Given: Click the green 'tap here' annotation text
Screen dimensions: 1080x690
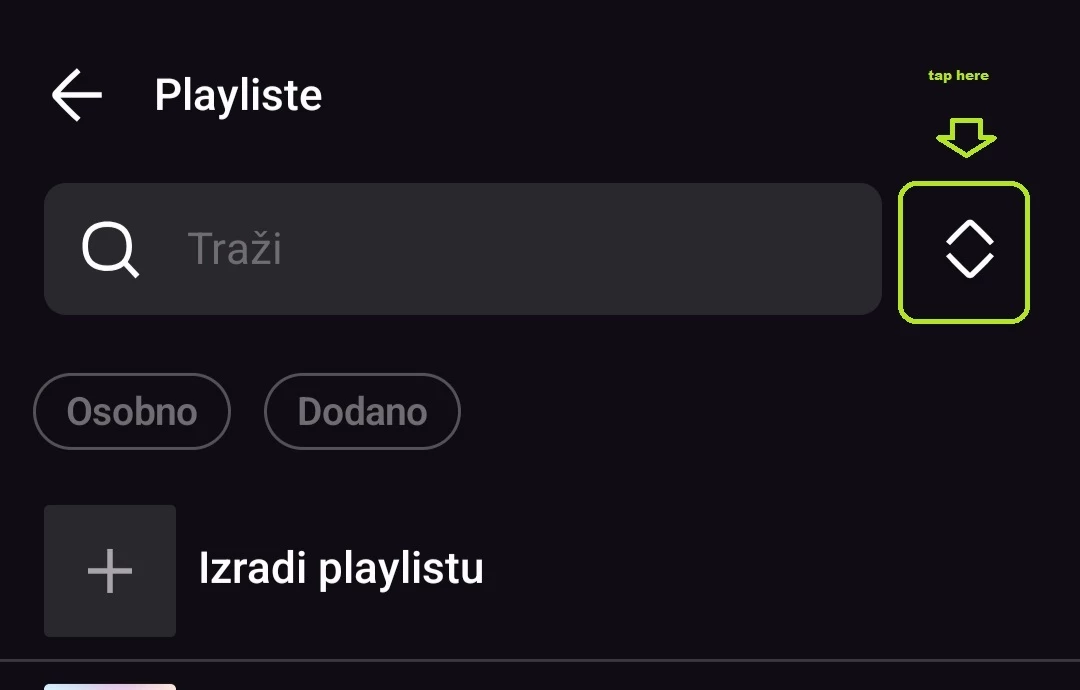Looking at the screenshot, I should (958, 76).
